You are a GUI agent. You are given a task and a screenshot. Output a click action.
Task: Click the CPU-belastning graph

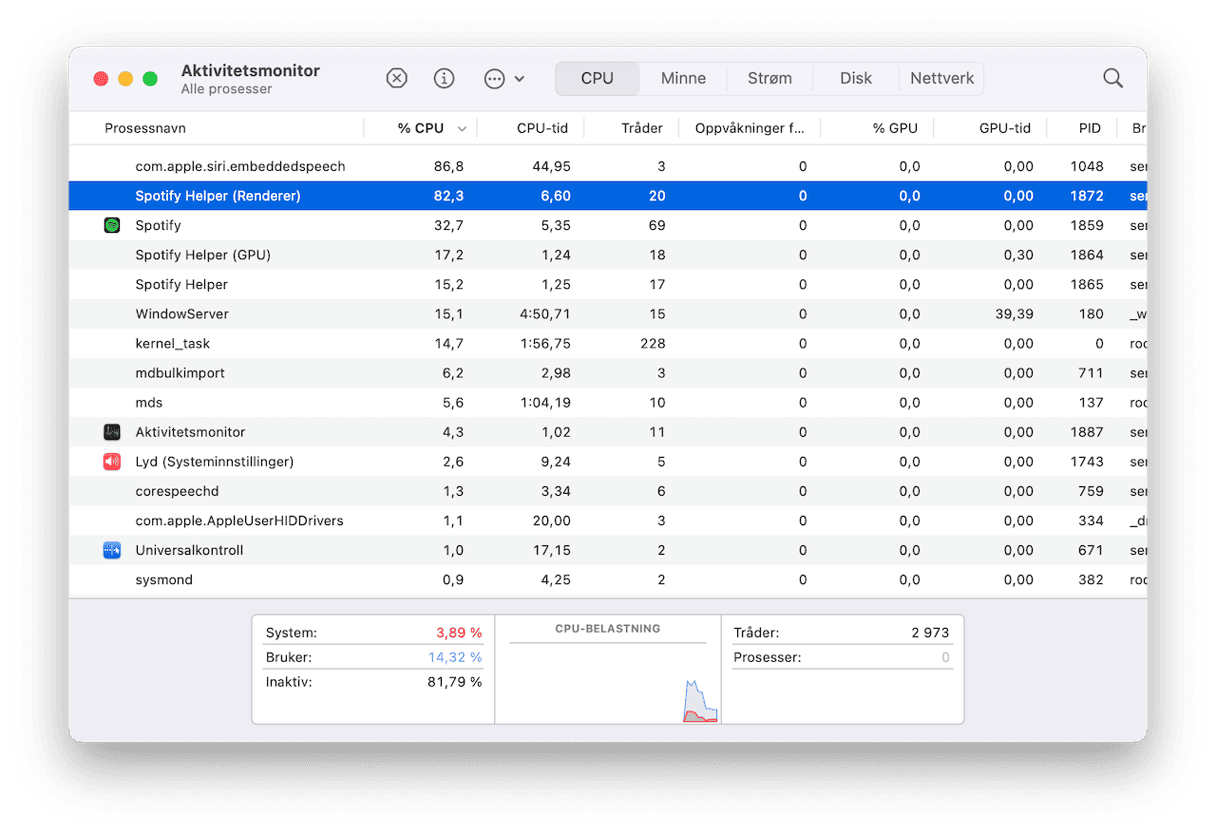[x=607, y=675]
